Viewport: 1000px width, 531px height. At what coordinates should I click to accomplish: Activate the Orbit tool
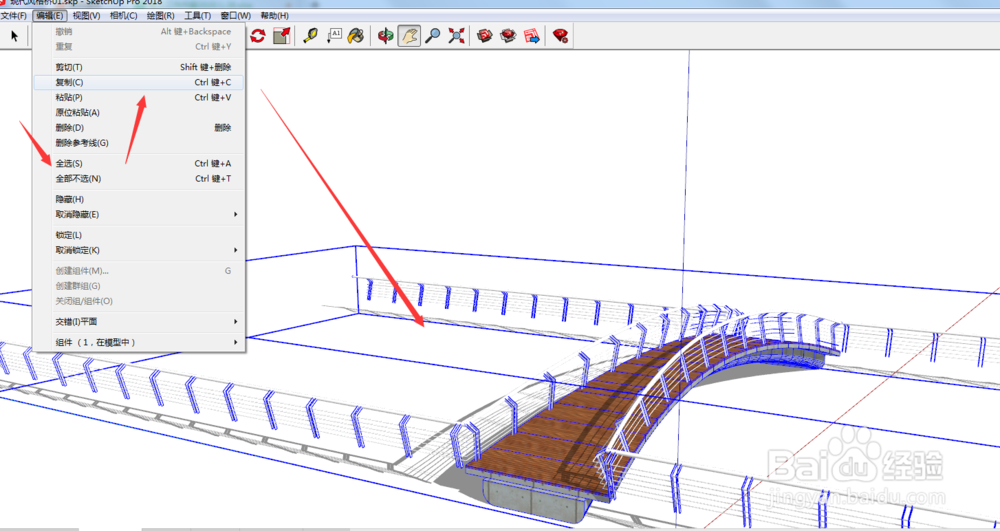tap(386, 36)
